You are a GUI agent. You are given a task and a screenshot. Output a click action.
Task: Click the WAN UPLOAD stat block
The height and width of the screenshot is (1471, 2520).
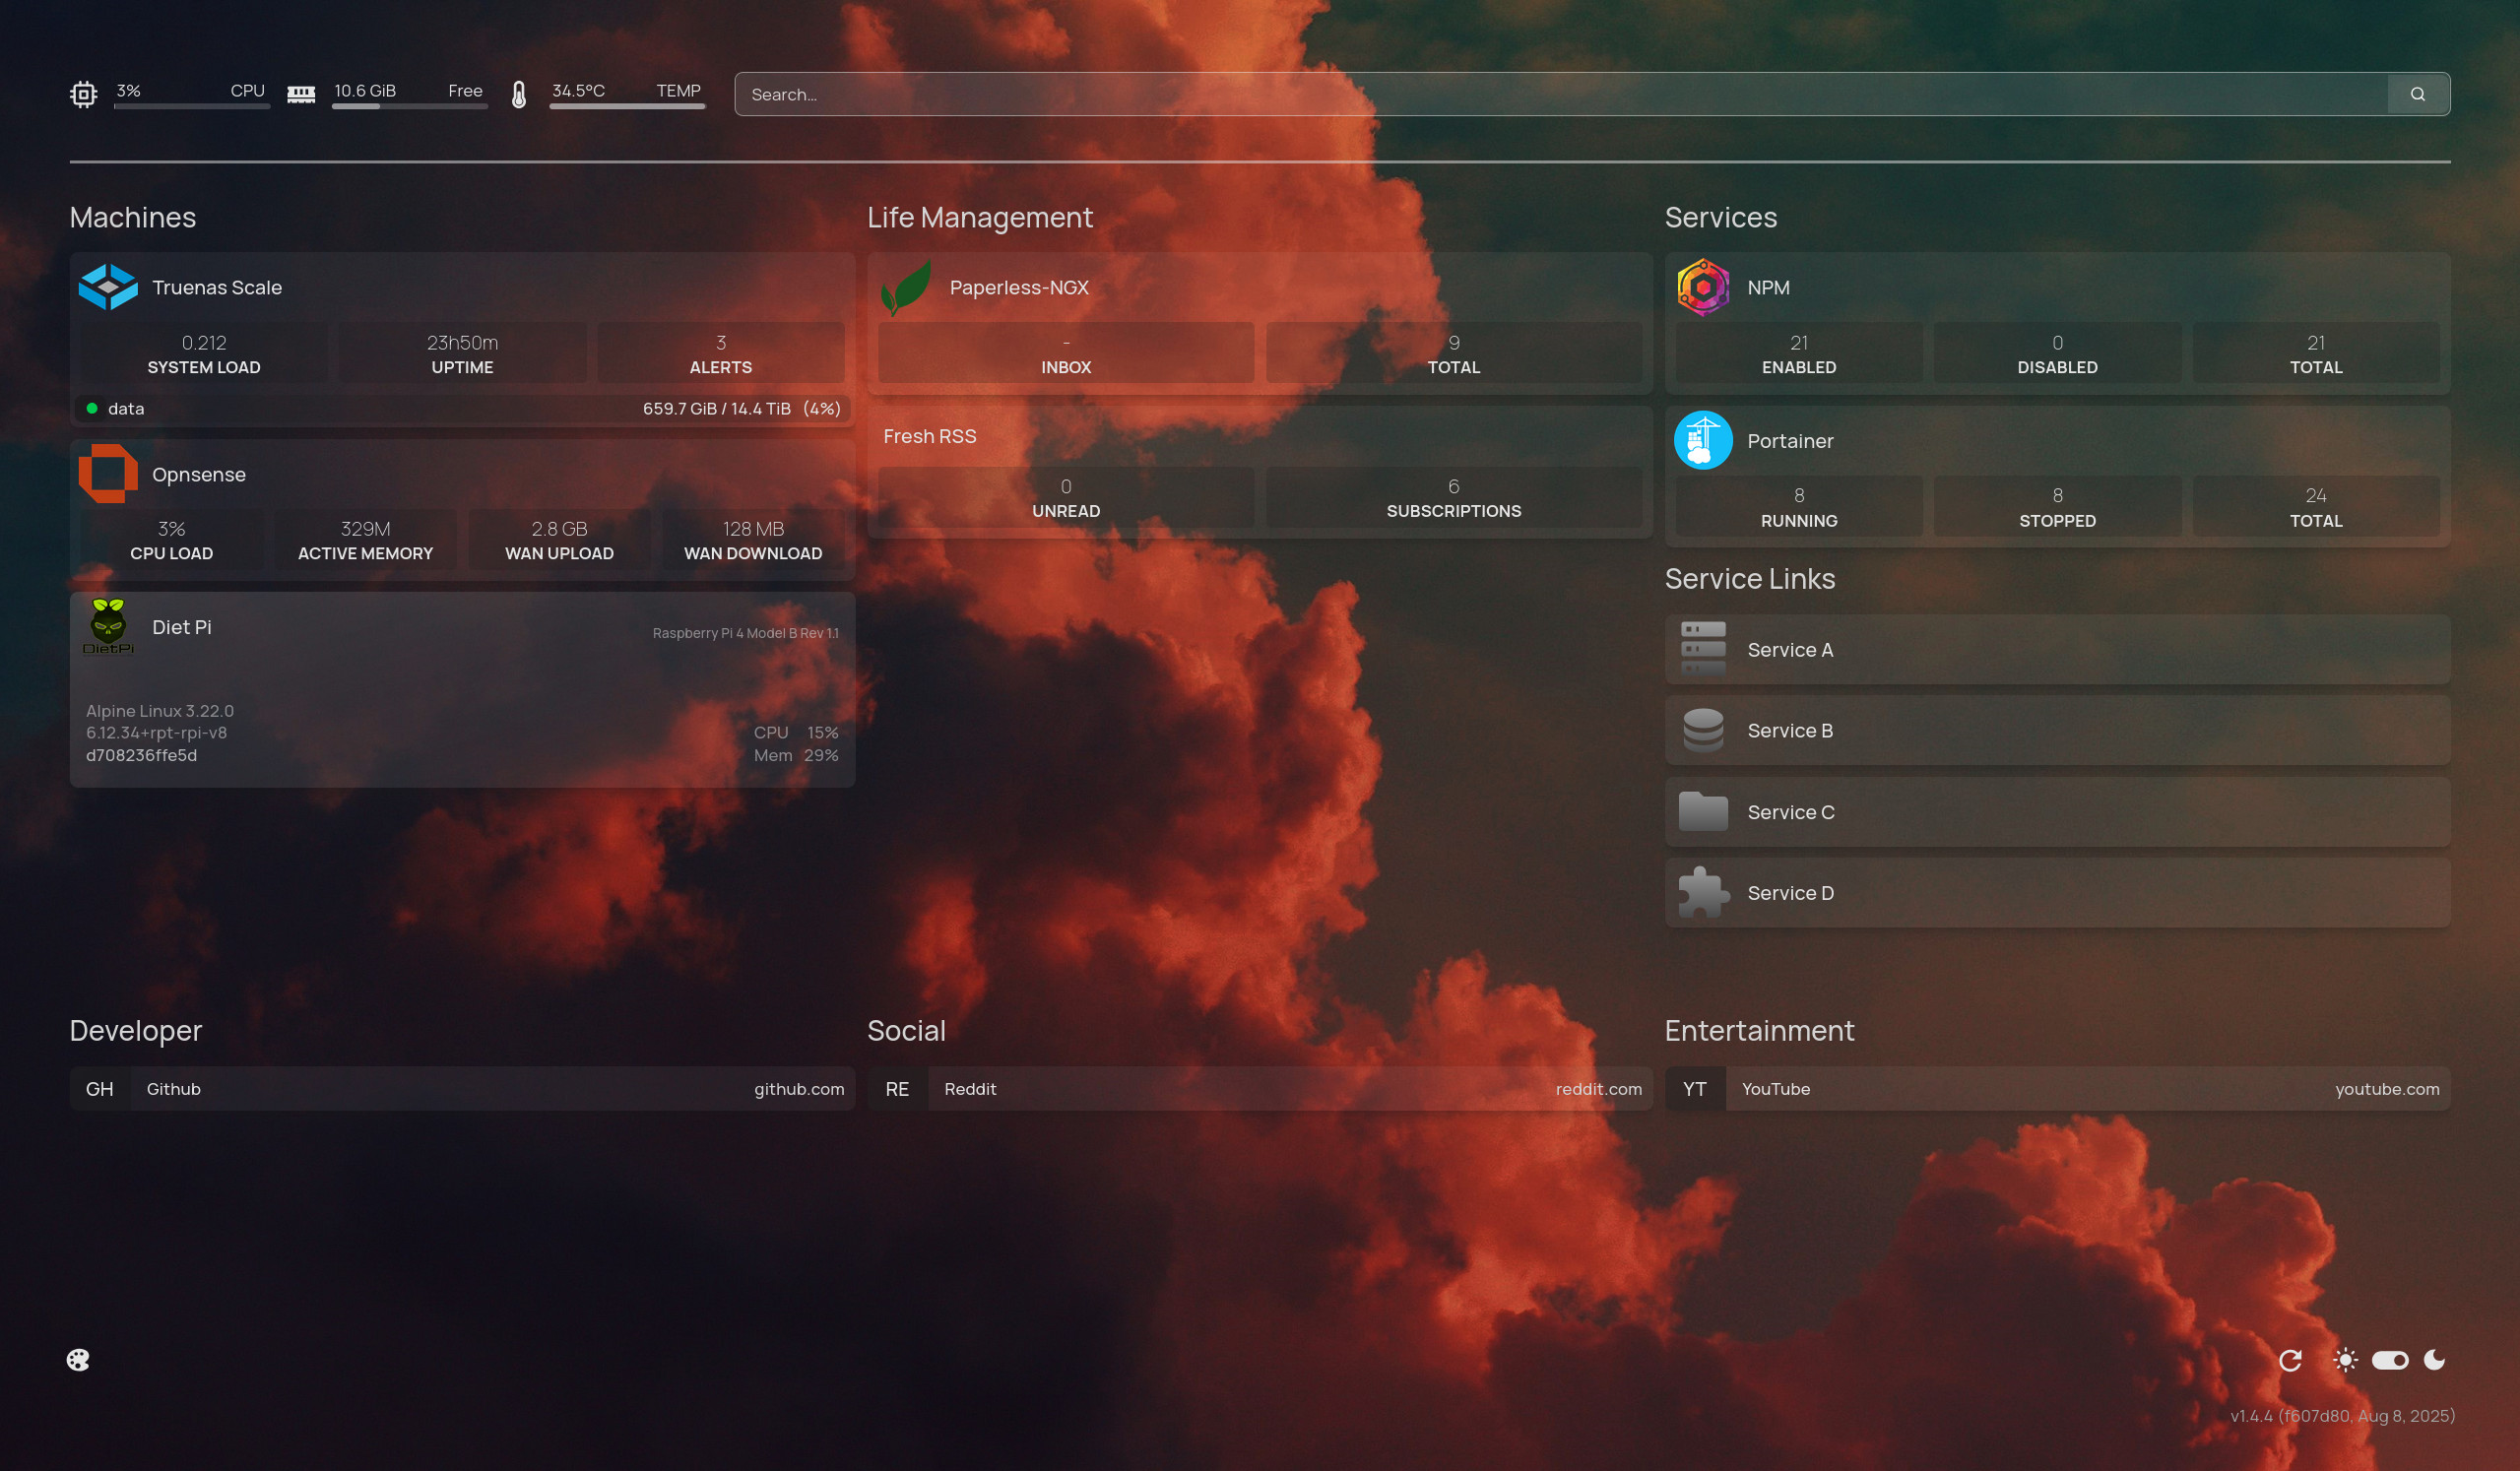point(559,539)
